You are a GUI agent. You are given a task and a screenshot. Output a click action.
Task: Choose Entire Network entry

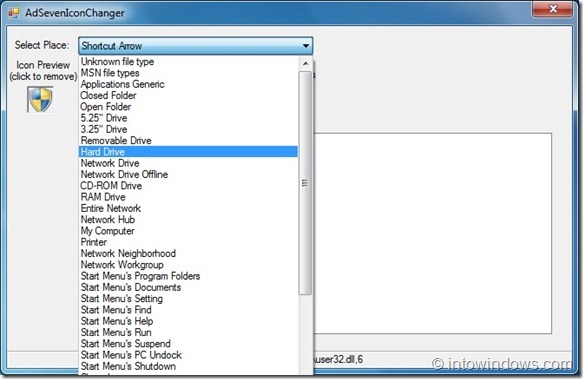coord(189,208)
